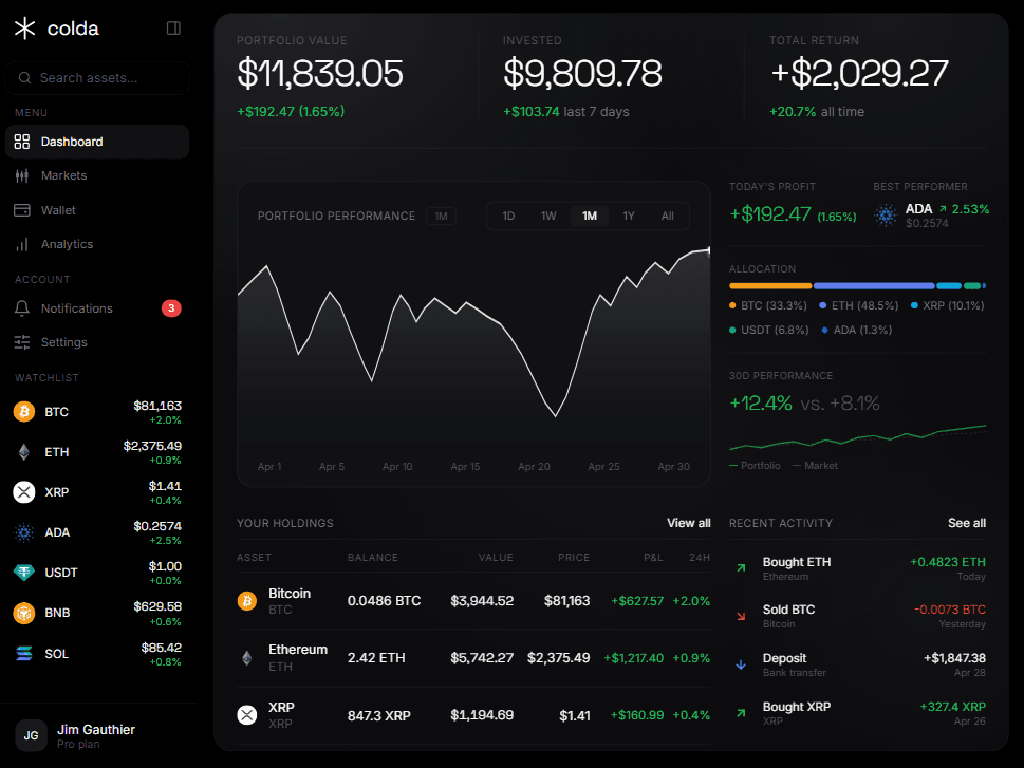Click the XRP P&L +$160.99
Image resolution: width=1024 pixels, height=768 pixels.
click(637, 715)
